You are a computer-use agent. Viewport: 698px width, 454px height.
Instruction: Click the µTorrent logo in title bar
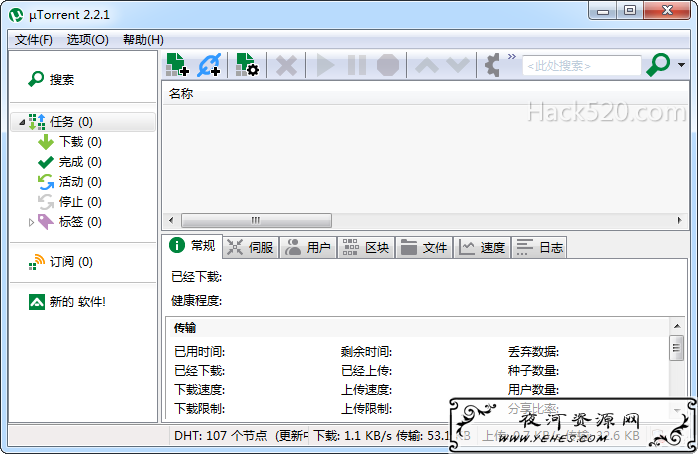pyautogui.click(x=16, y=15)
